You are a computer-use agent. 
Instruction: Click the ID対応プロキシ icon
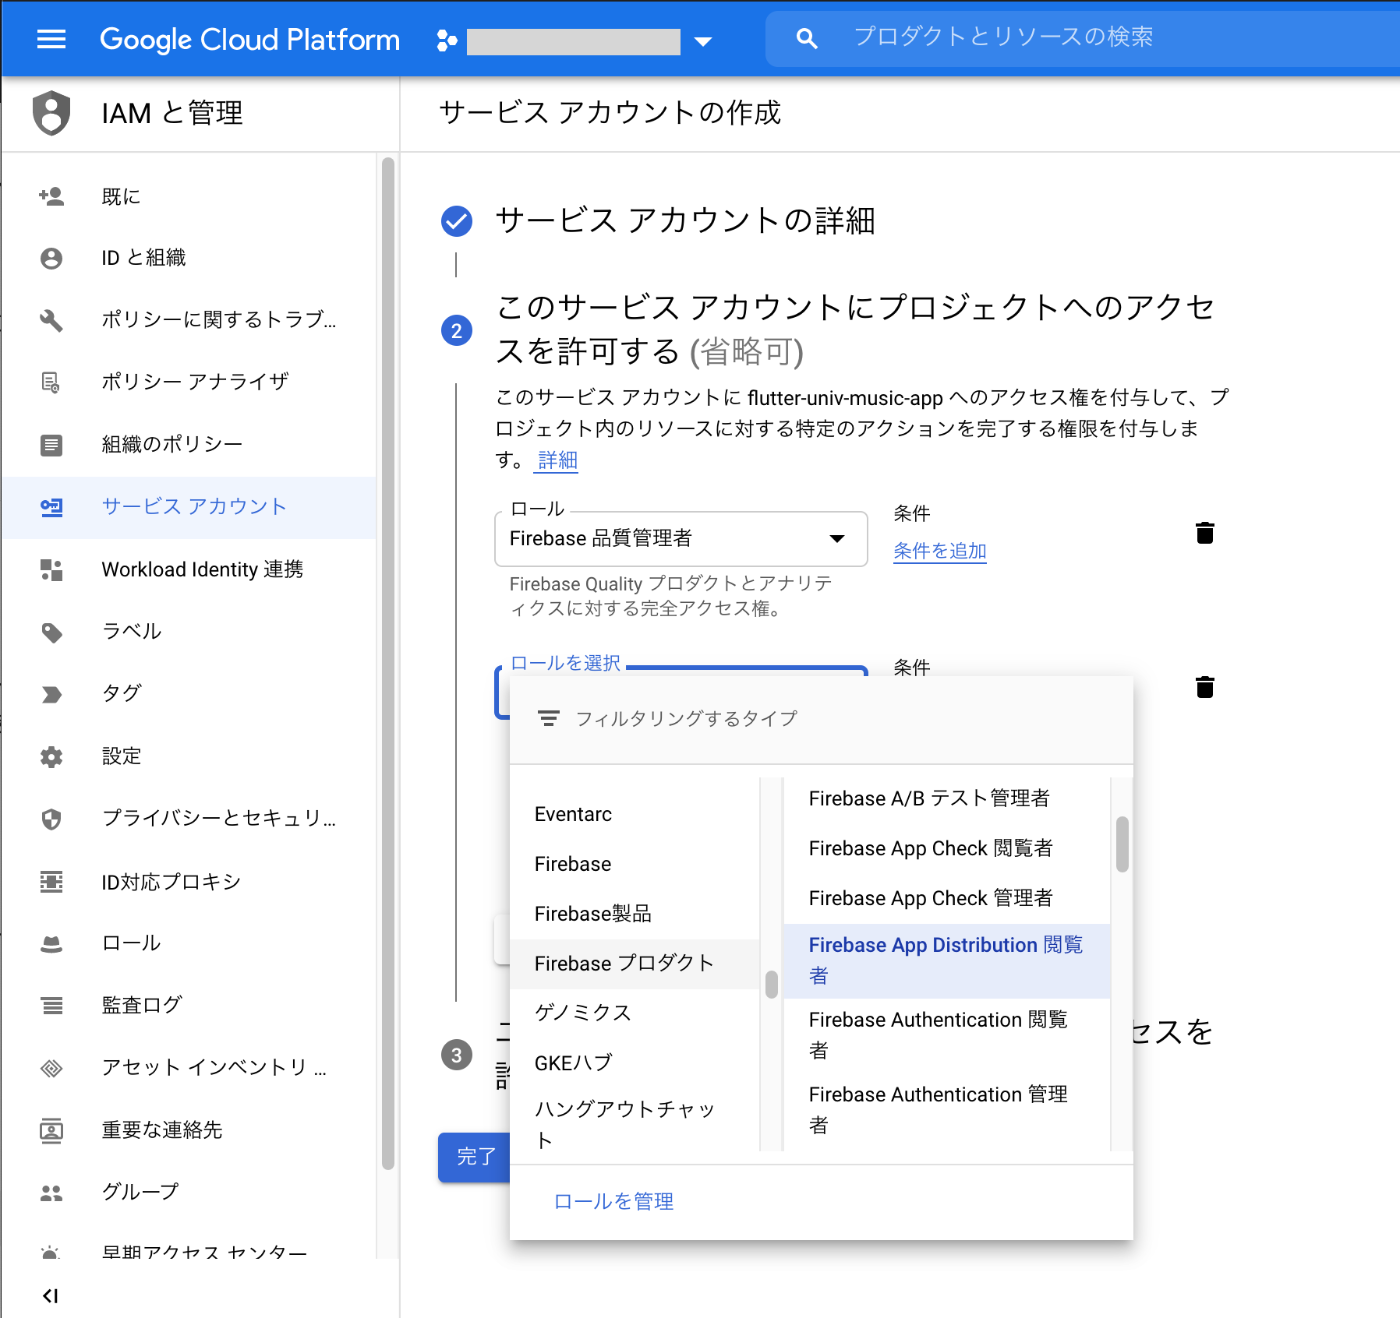point(51,881)
